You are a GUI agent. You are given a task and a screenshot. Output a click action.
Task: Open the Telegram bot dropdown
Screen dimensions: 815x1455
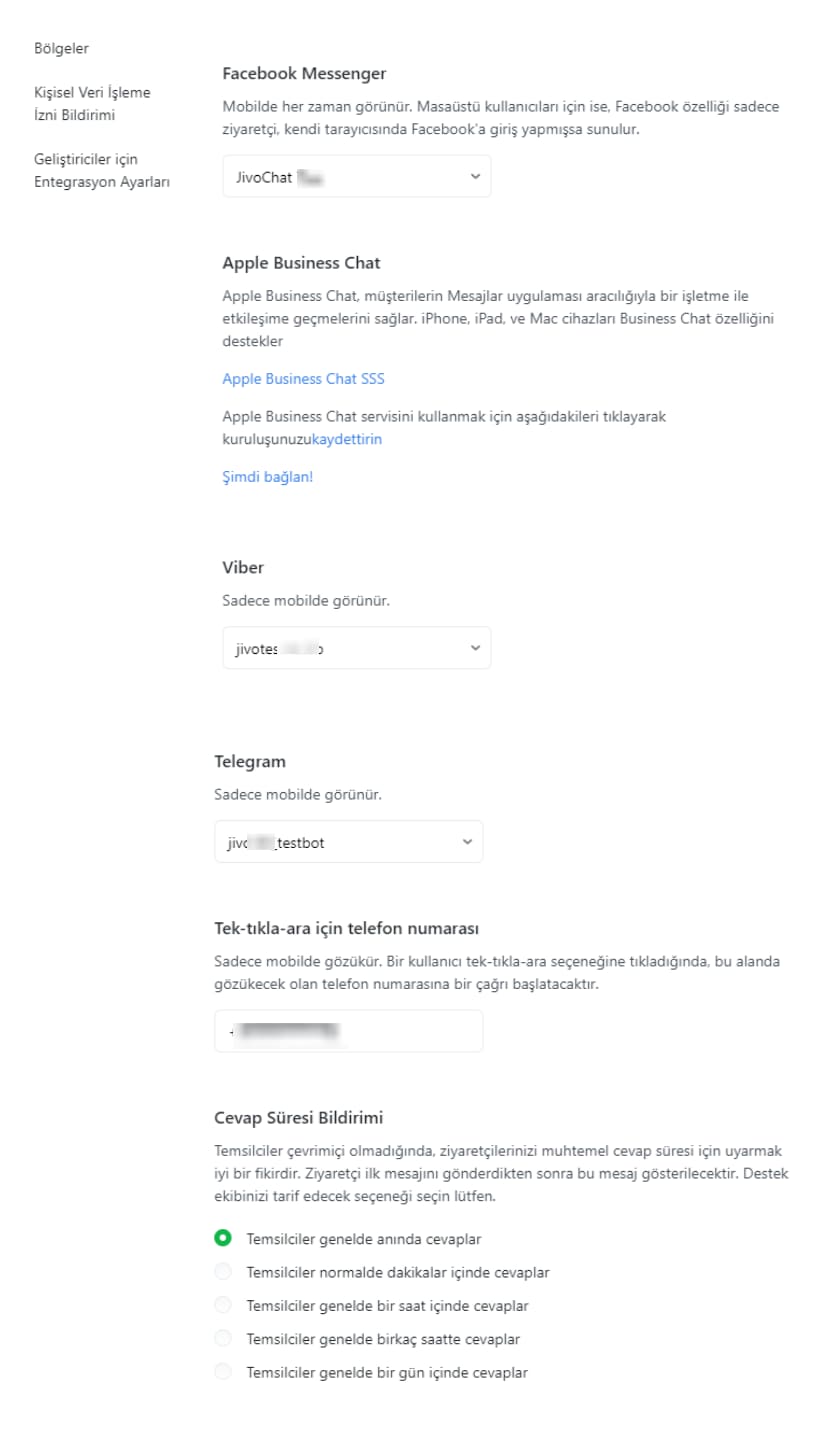(x=348, y=842)
